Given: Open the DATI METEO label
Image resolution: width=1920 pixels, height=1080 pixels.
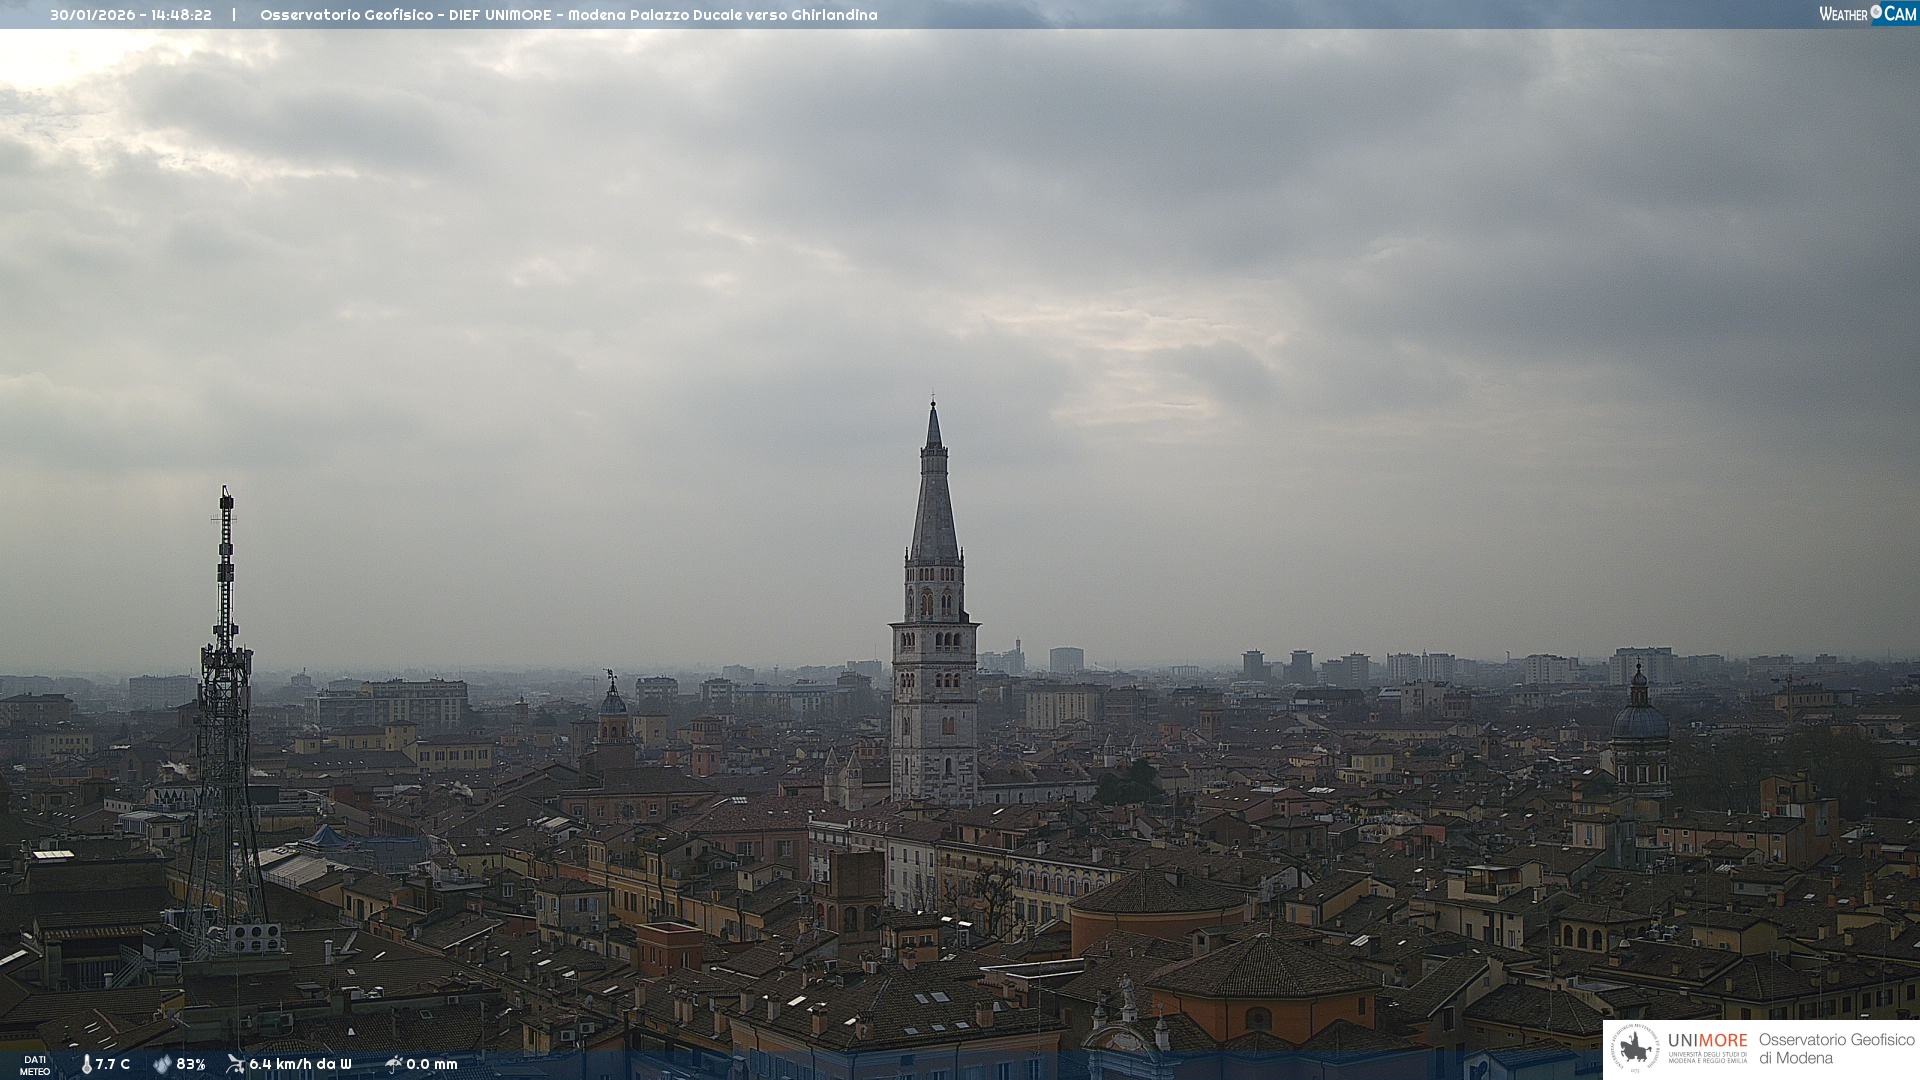Looking at the screenshot, I should click(35, 1065).
